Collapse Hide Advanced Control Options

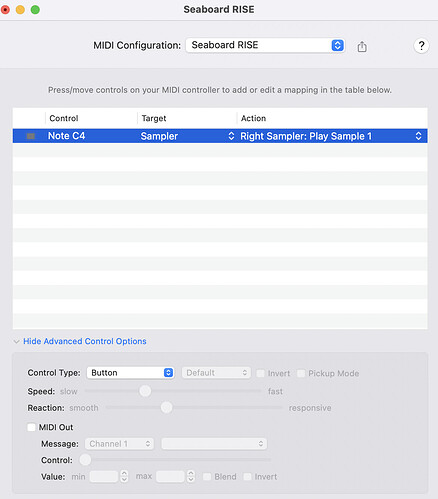(85, 341)
